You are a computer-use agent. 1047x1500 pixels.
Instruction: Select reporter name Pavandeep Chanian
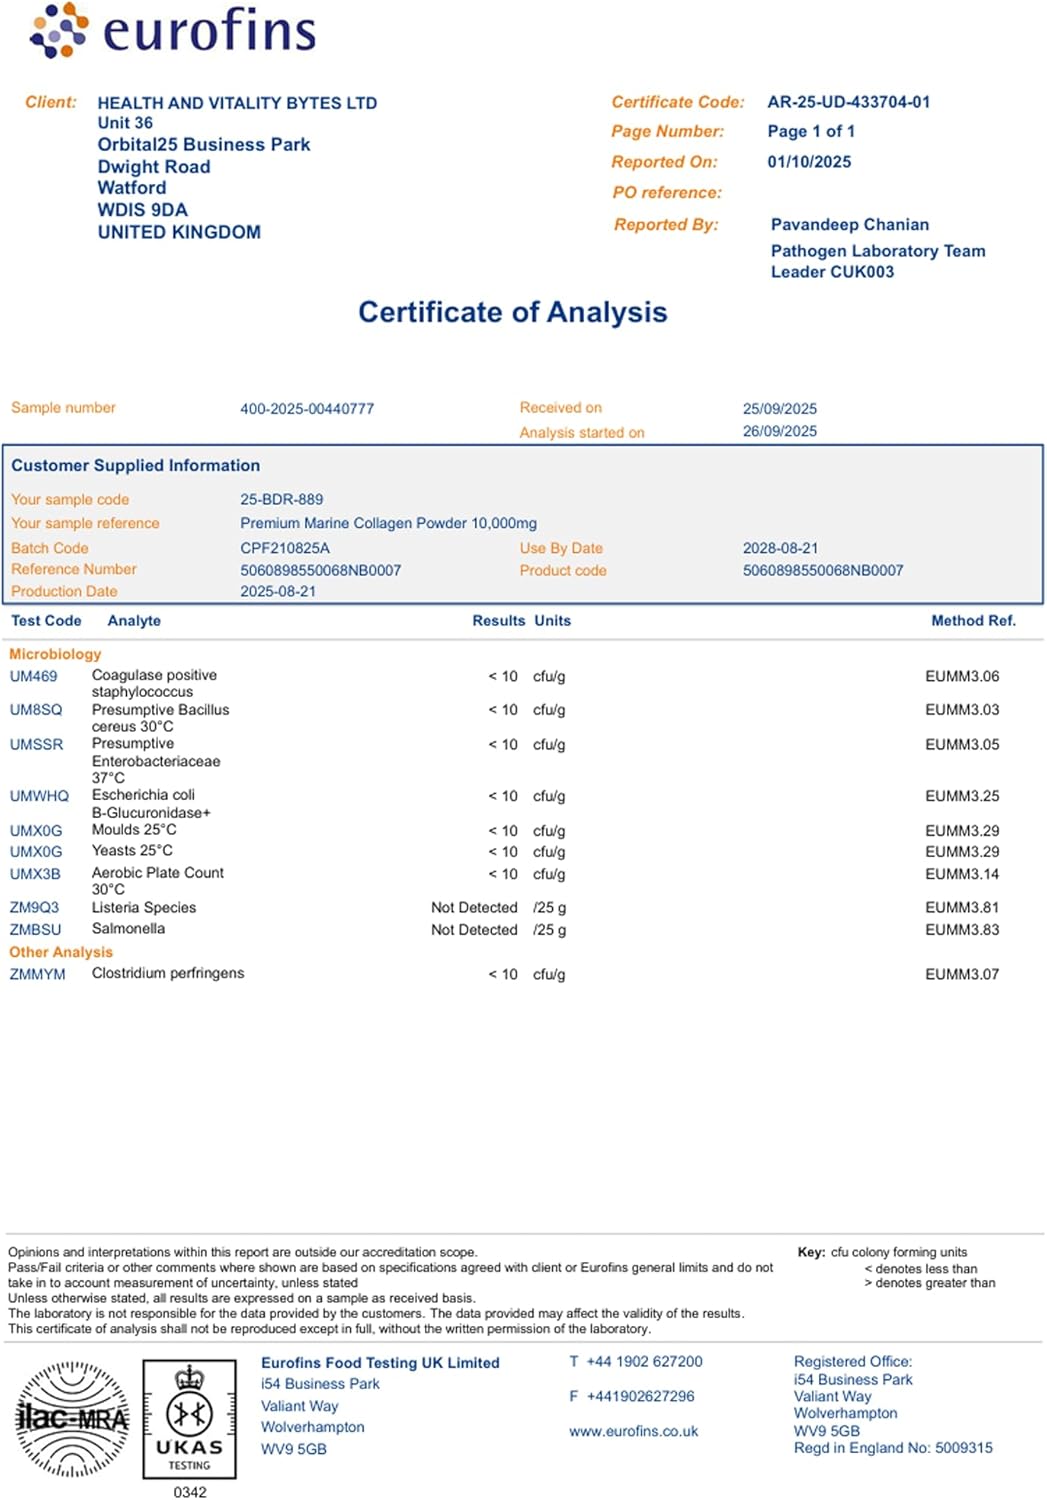pos(850,225)
